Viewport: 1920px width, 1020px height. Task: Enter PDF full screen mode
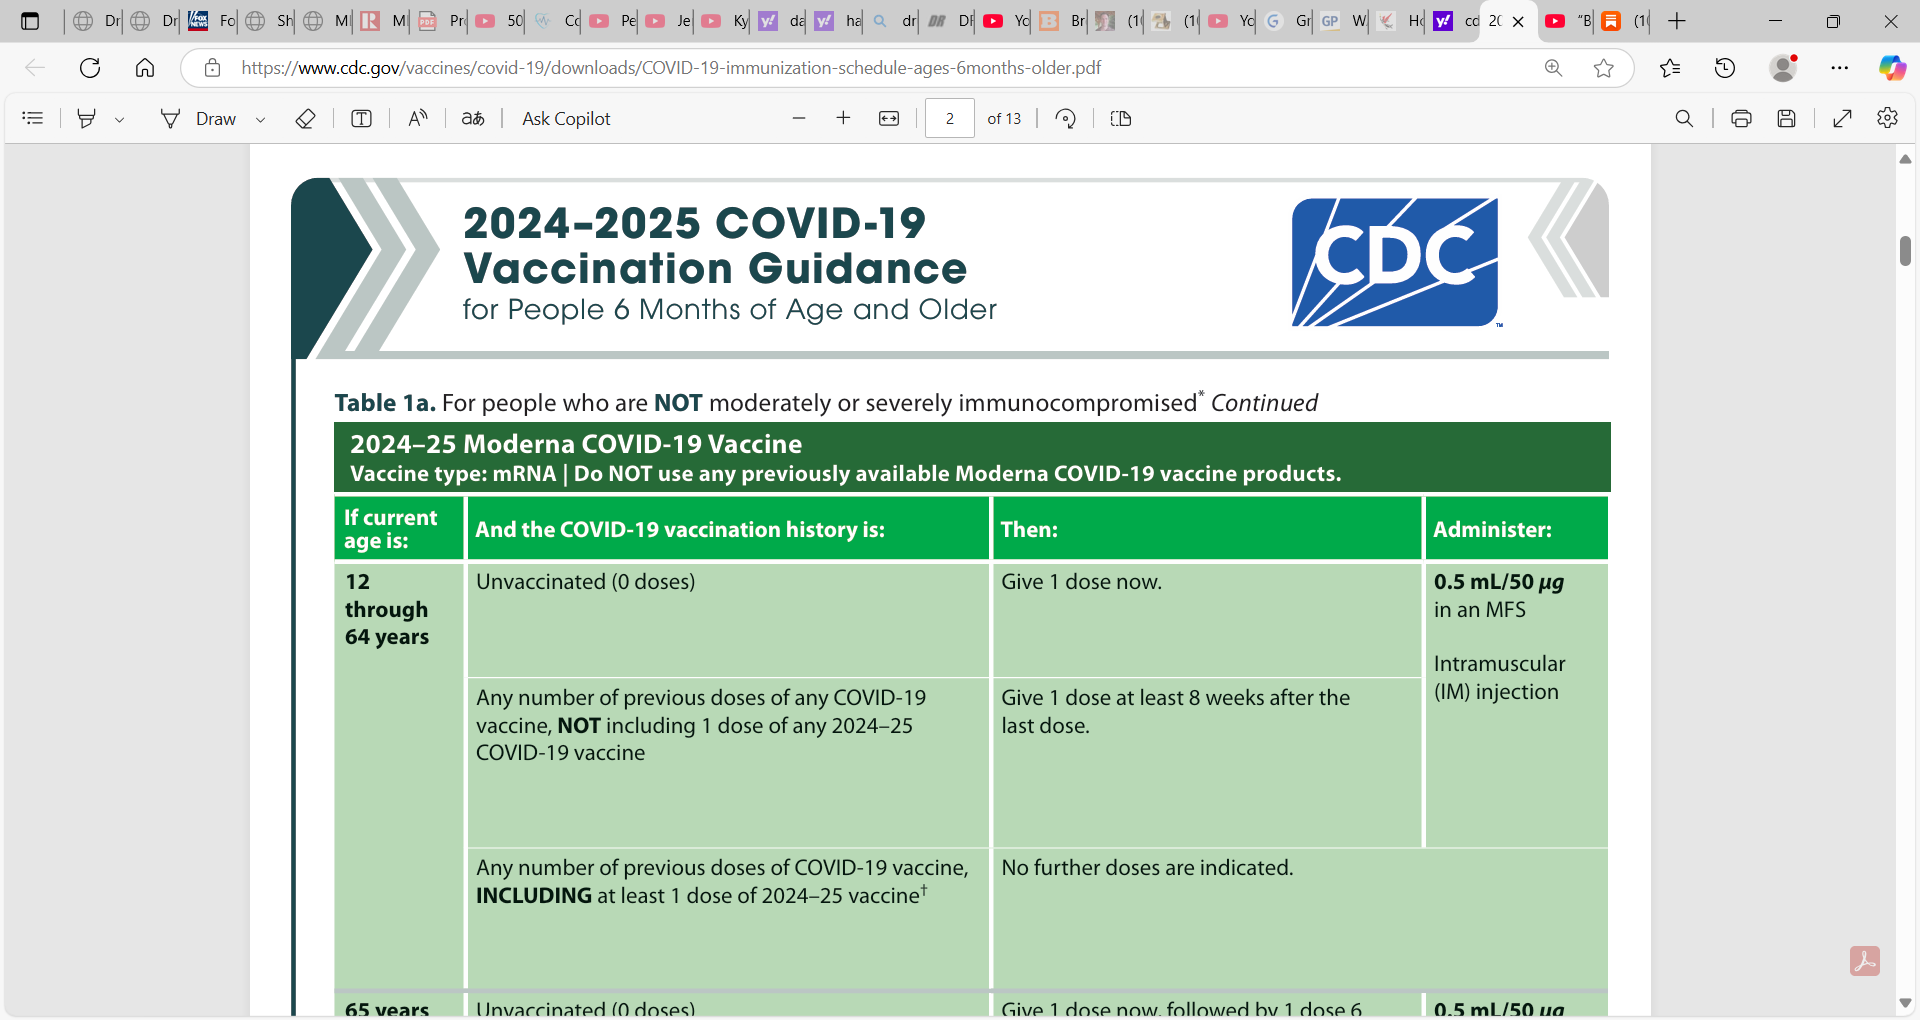tap(1842, 118)
